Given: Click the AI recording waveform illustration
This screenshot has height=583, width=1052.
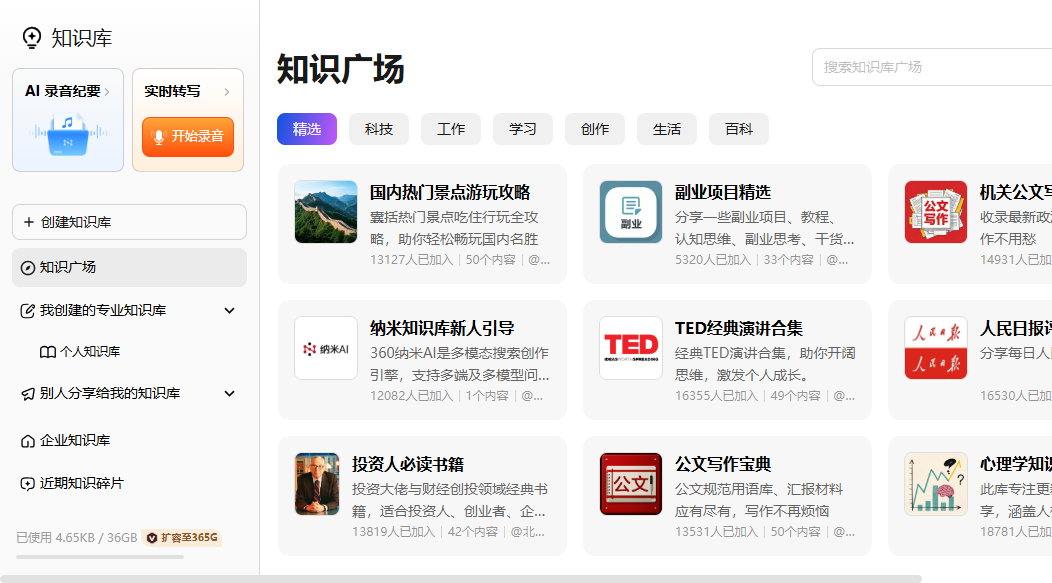Looking at the screenshot, I should tap(68, 134).
